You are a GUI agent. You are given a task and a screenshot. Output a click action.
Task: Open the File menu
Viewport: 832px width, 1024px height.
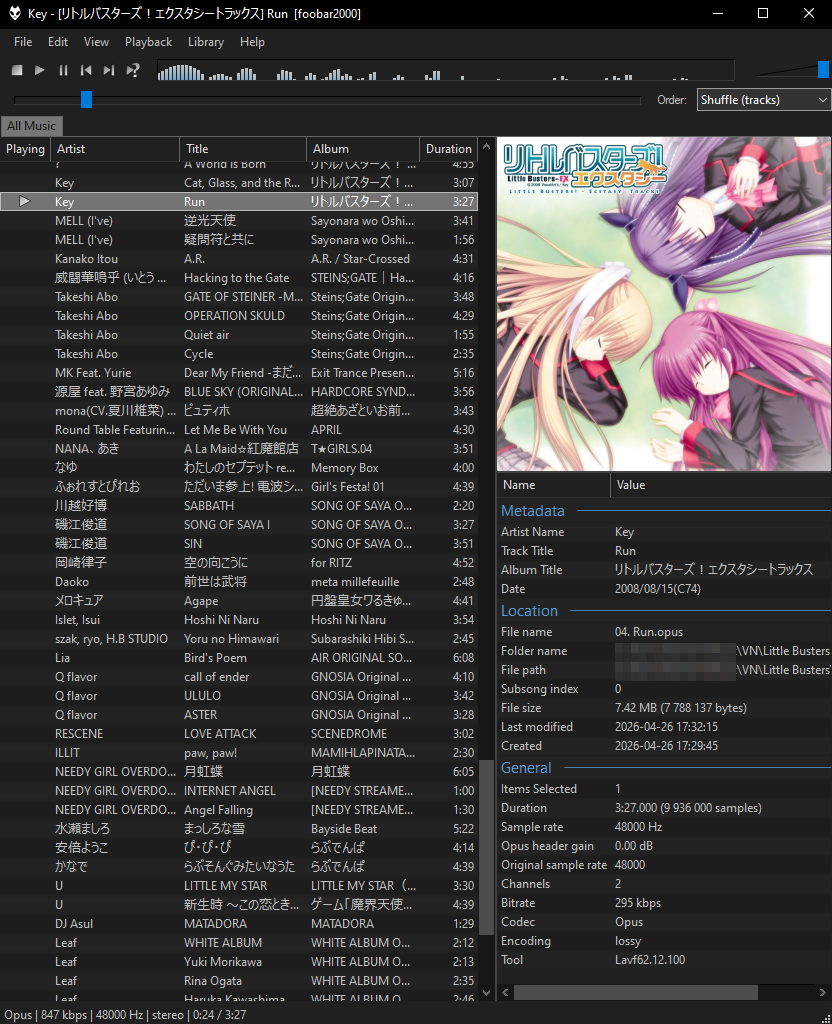[x=23, y=42]
